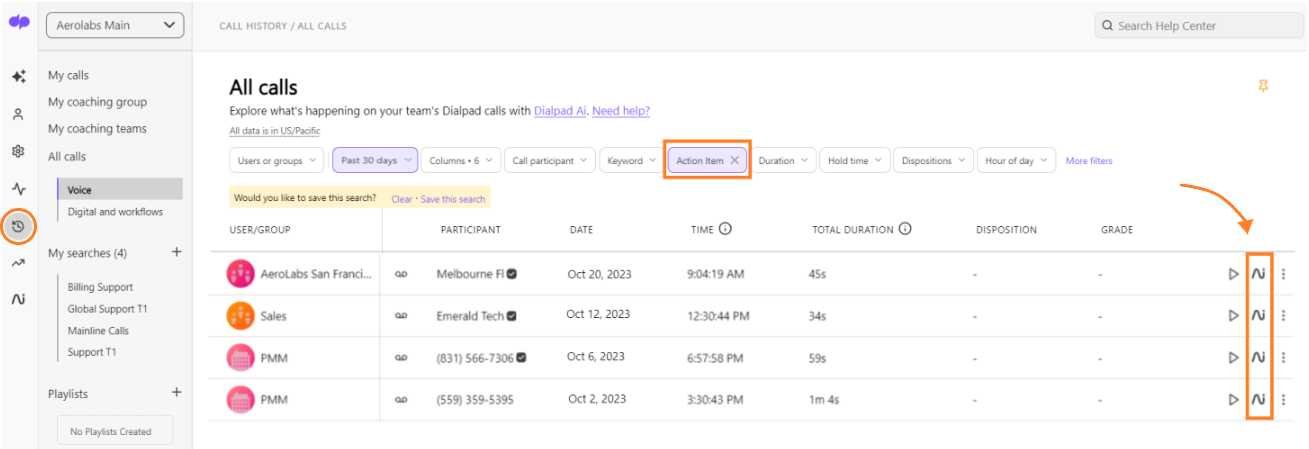Viewport: 1309px width, 449px height.
Task: Click the pin icon beside All calls
Action: 1263,87
